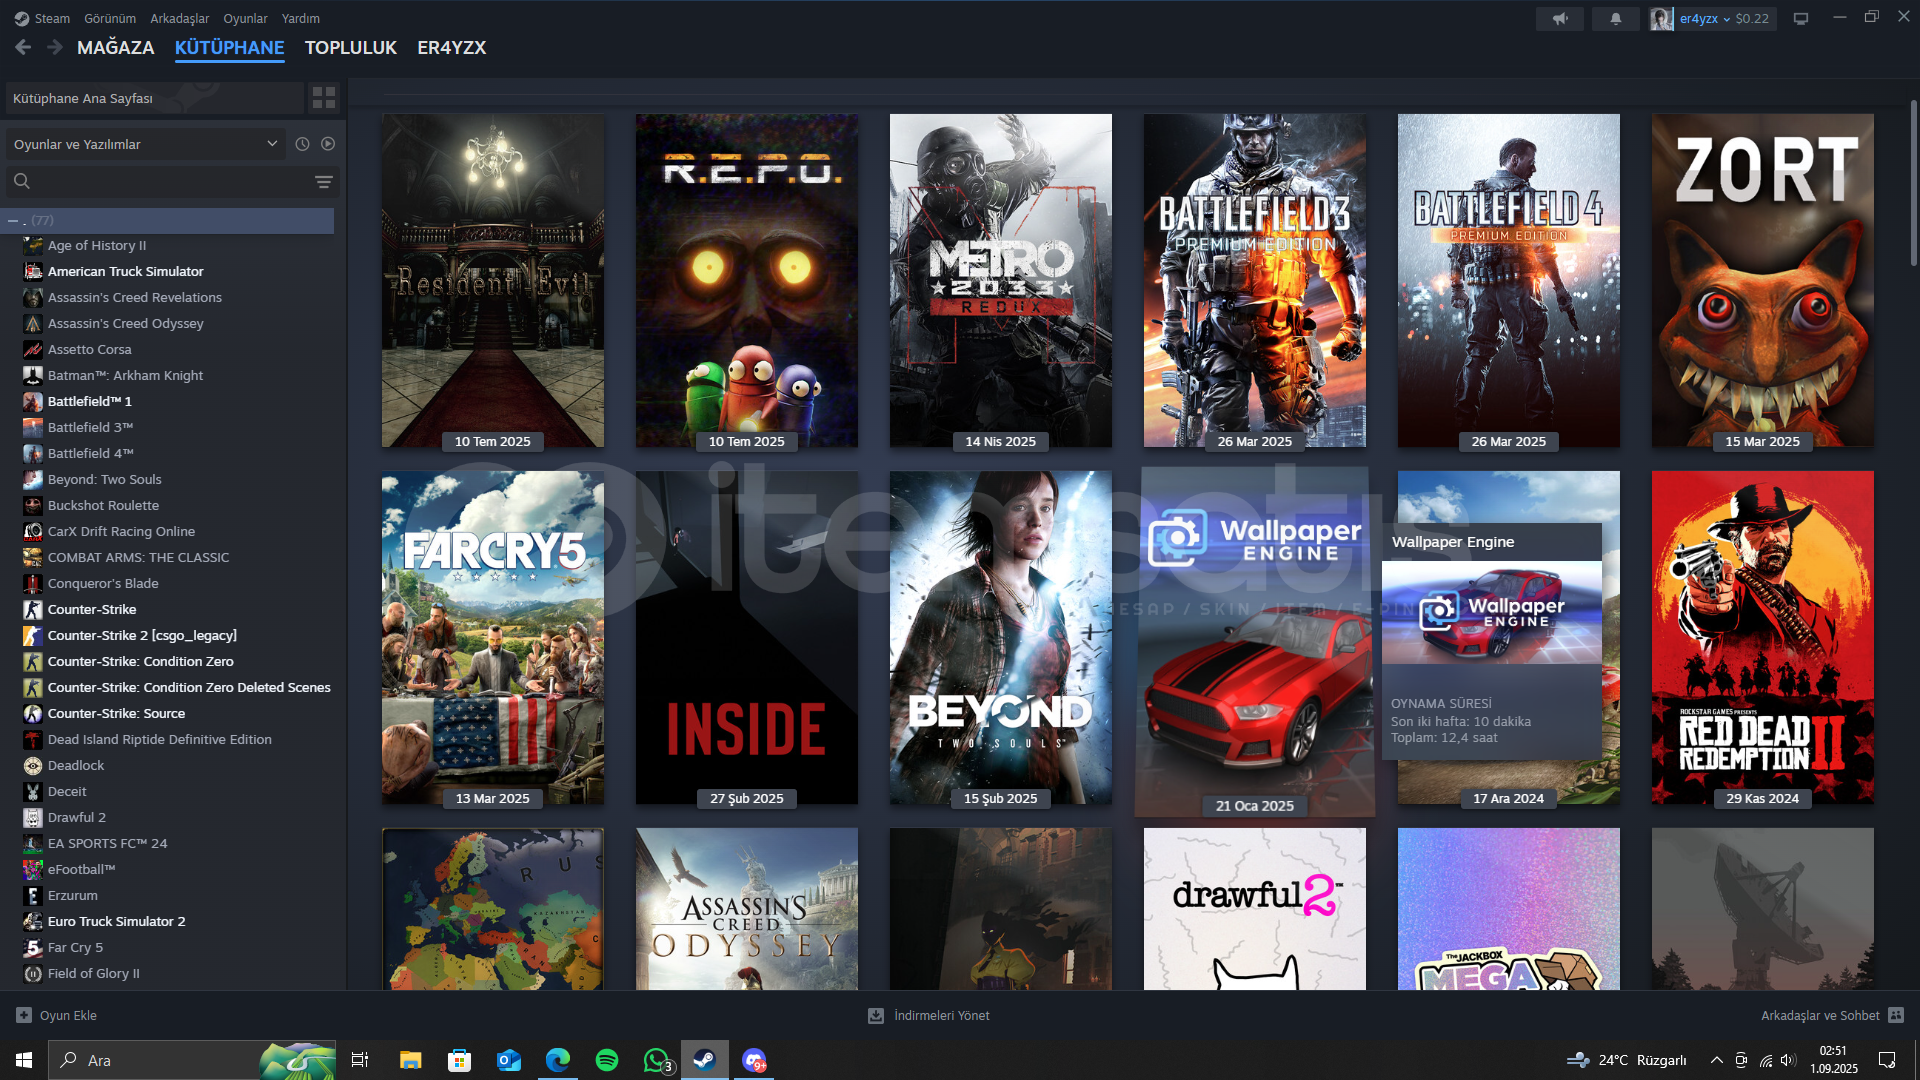Open WhatsApp from the taskbar
This screenshot has width=1920, height=1080.
tap(656, 1060)
